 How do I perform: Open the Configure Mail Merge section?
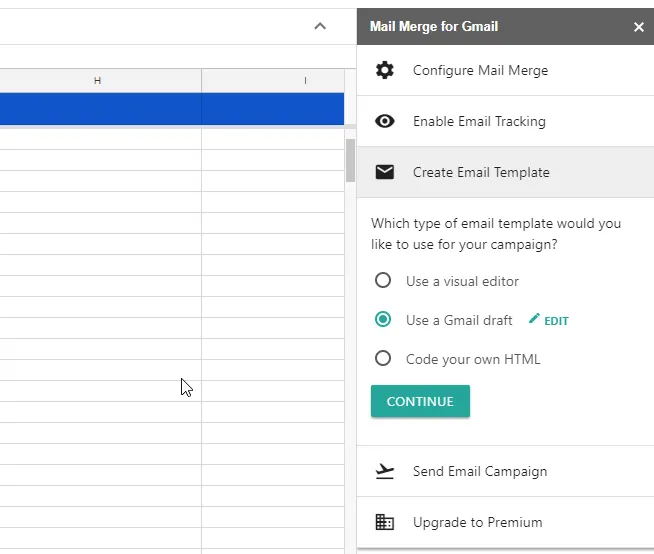[506, 70]
